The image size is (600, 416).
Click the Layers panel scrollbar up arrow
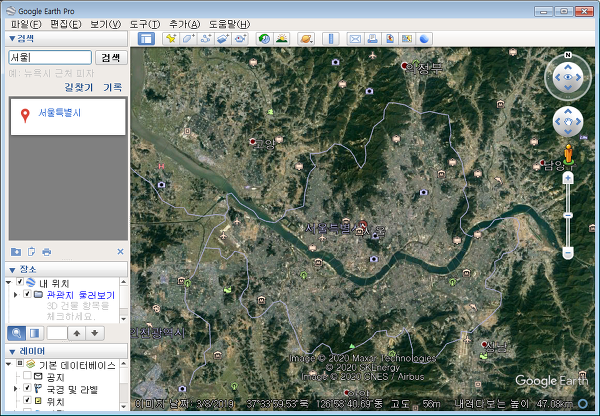124,363
